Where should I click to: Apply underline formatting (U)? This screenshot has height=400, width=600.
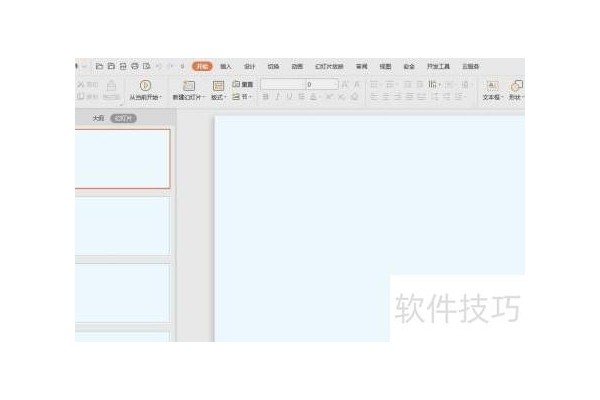click(290, 96)
